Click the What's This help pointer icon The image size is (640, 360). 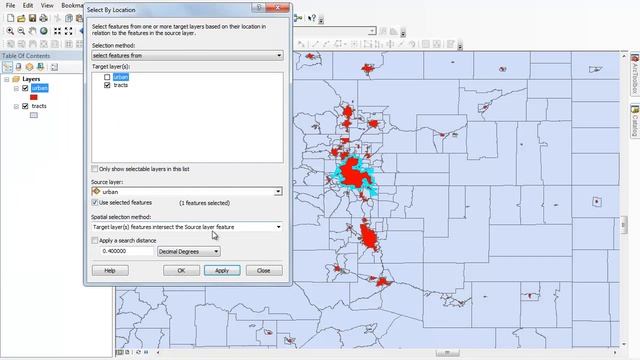click(312, 18)
